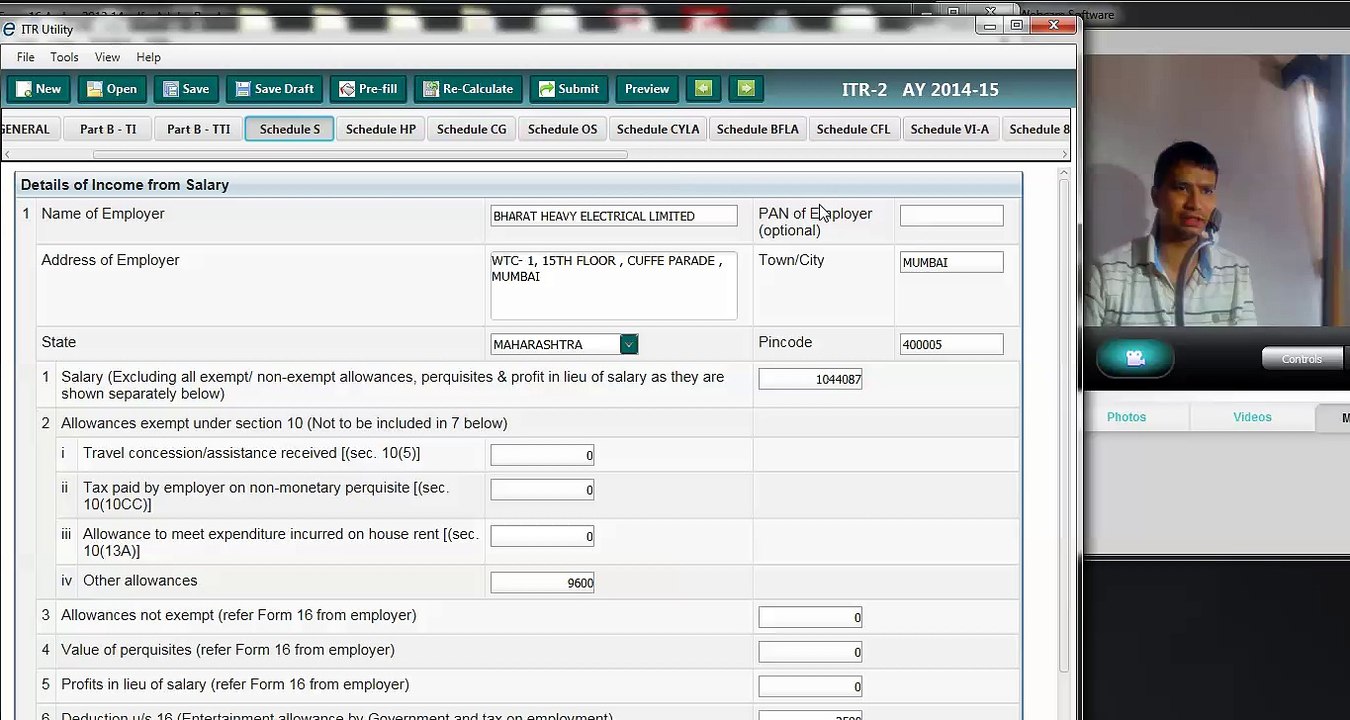The image size is (1350, 720).
Task: Click Re-Calculate in the toolbar
Action: click(x=468, y=89)
